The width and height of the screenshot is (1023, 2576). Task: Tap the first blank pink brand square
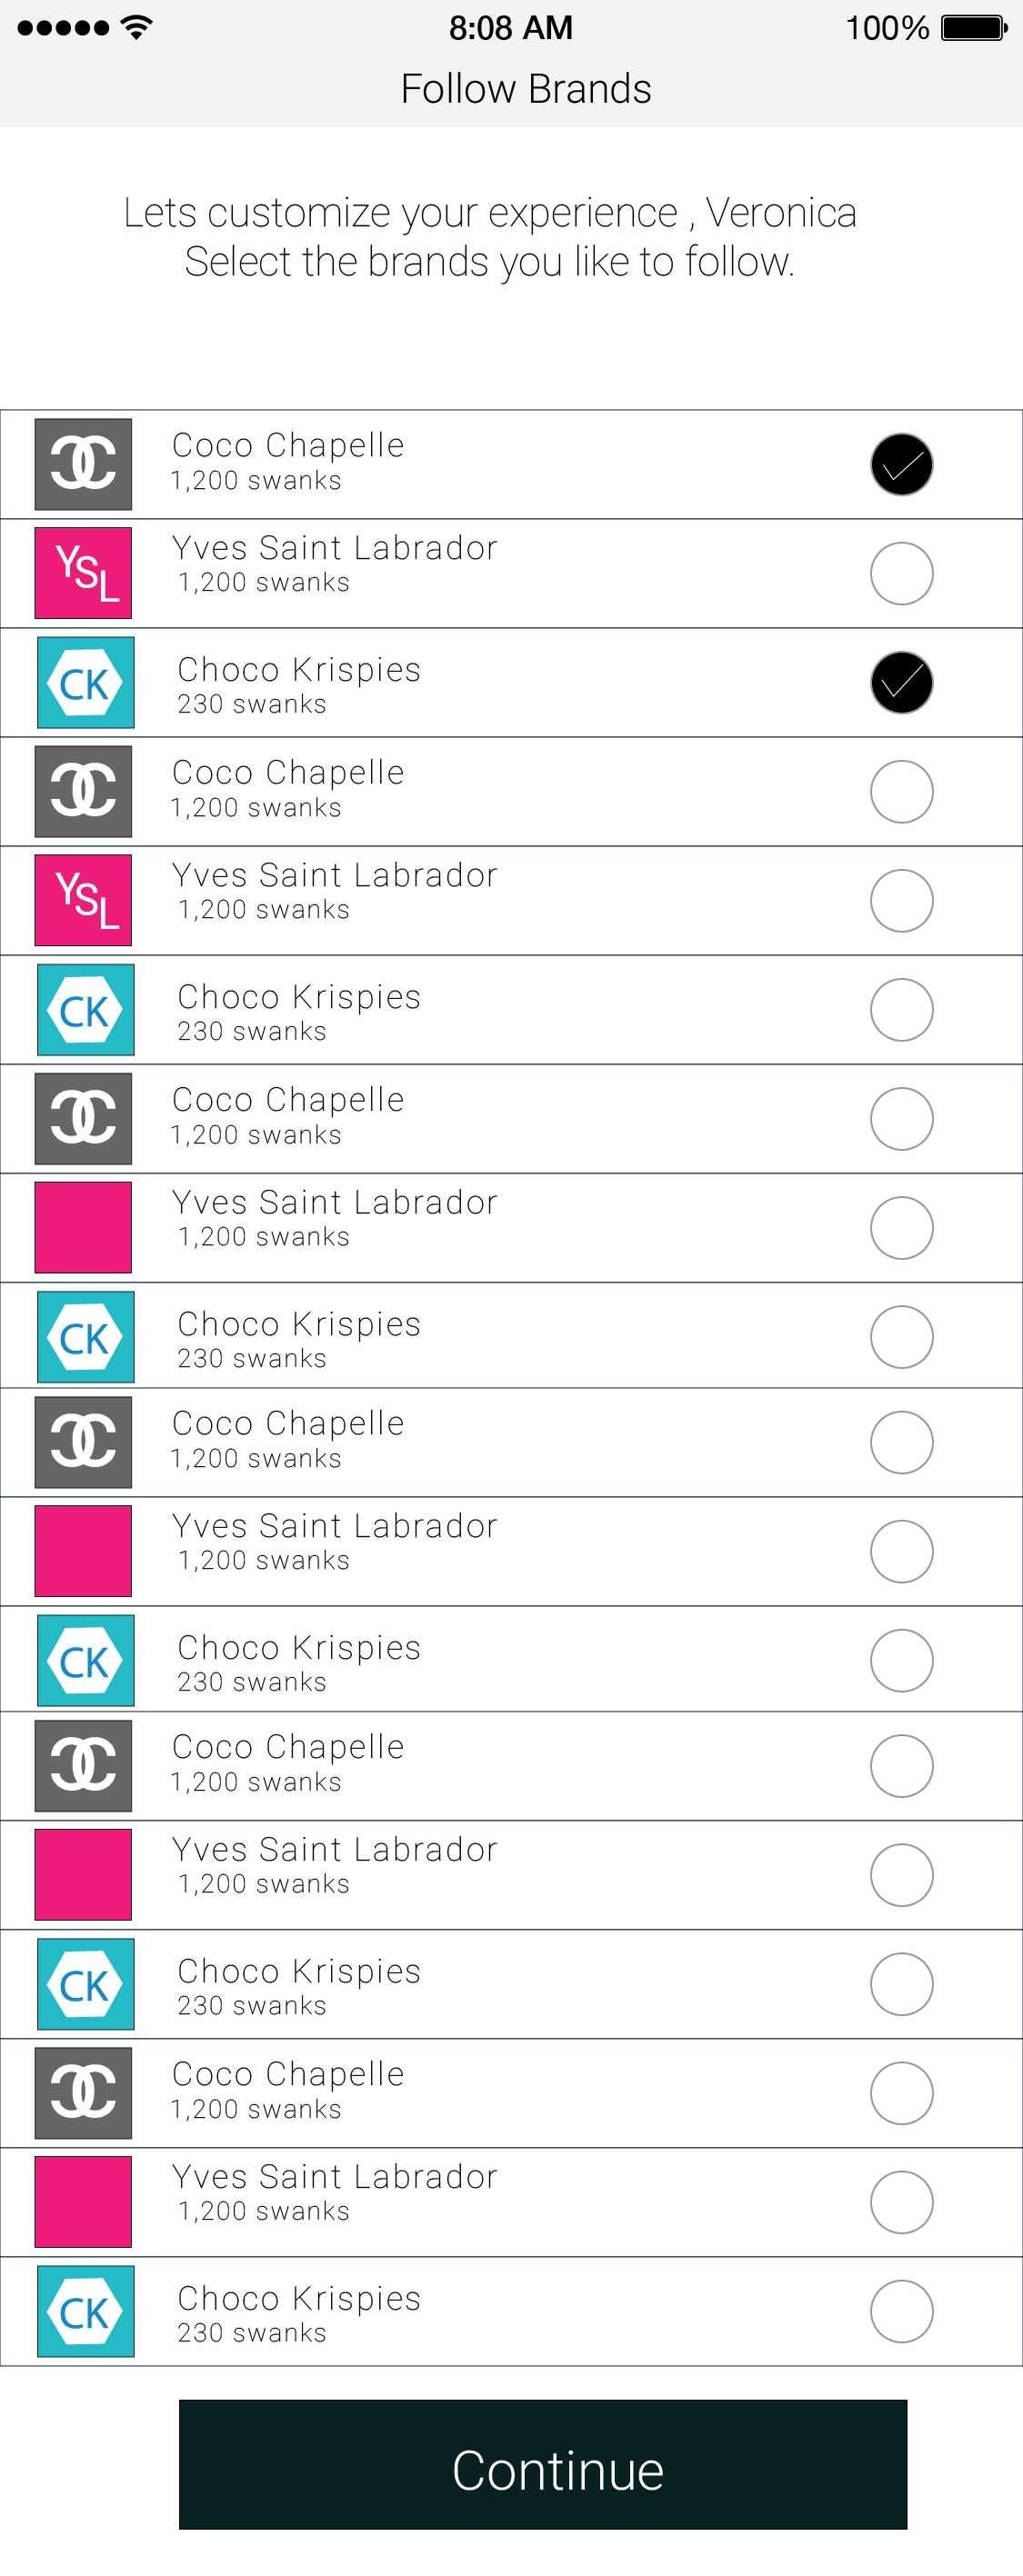pos(83,1227)
